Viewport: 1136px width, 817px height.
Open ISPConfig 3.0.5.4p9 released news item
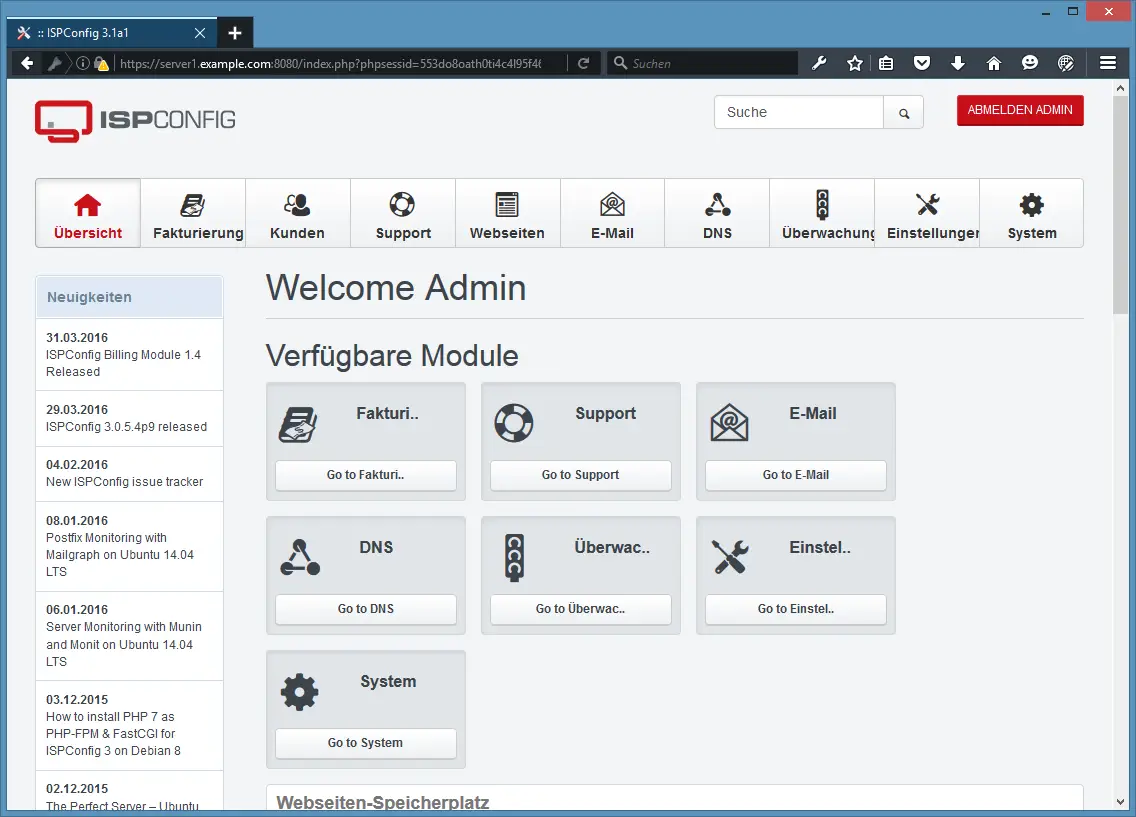[127, 427]
